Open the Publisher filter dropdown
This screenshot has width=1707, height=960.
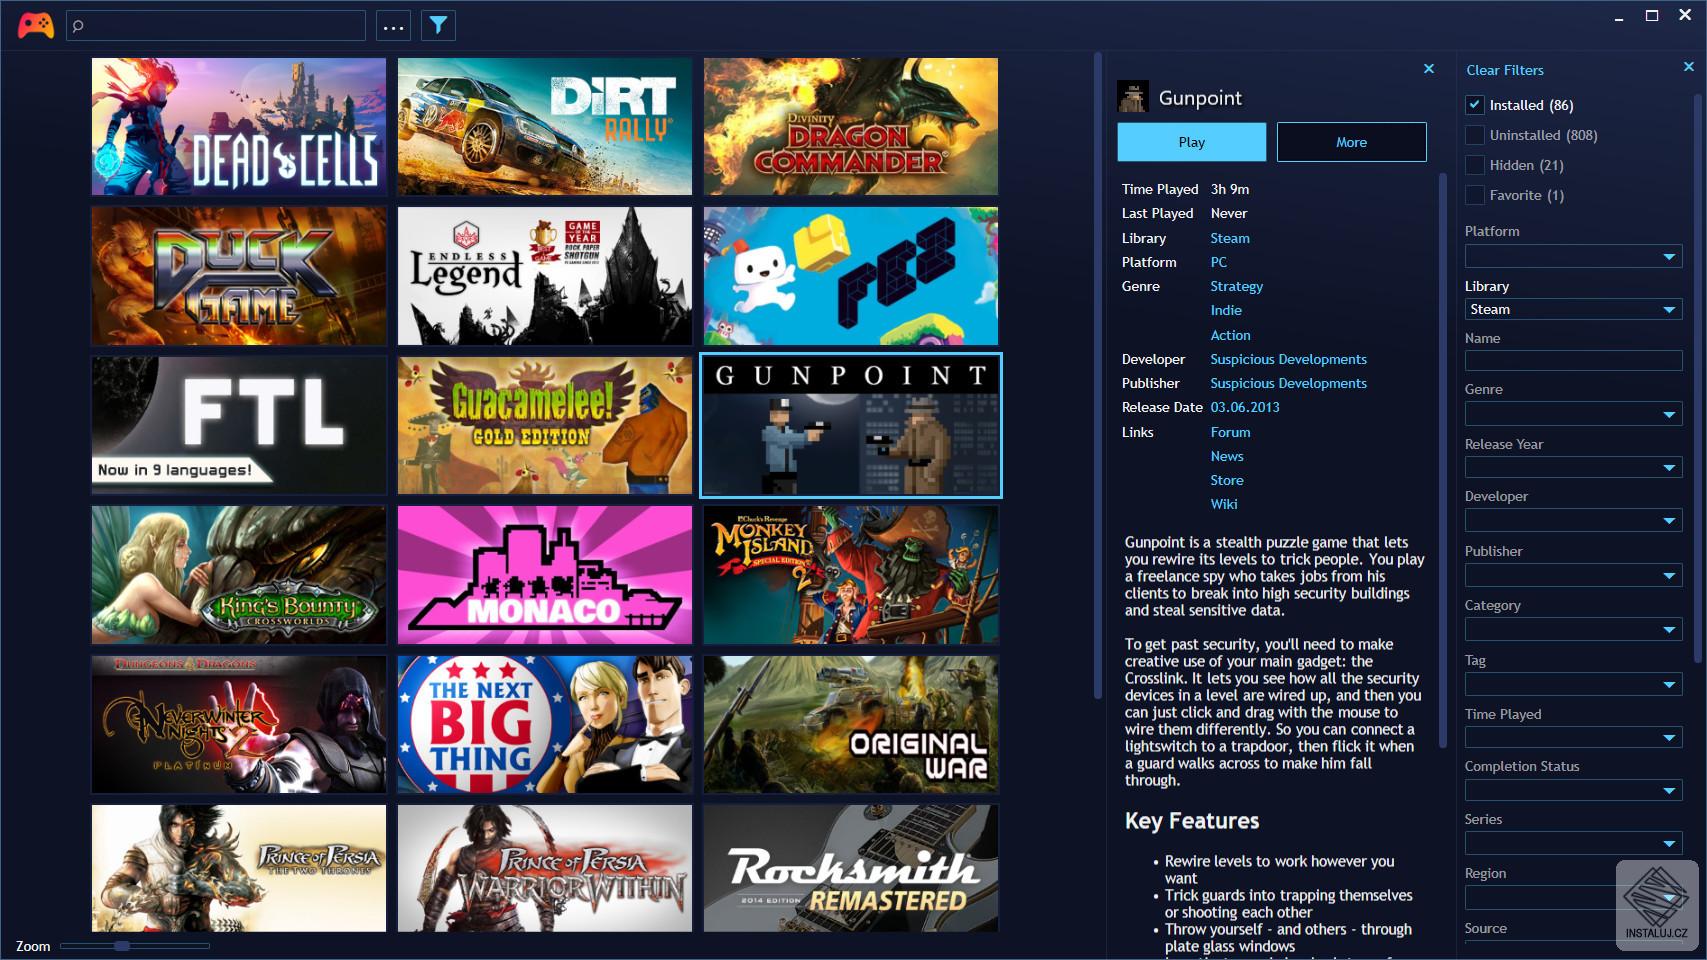(1573, 576)
